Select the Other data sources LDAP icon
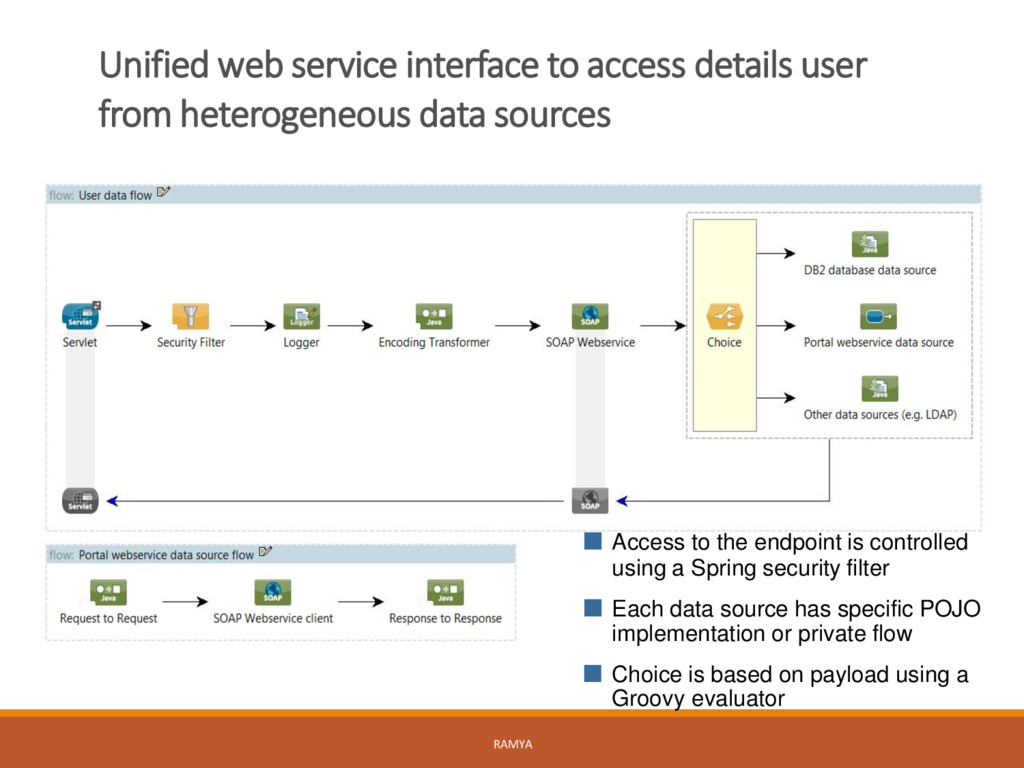The height and width of the screenshot is (768, 1024). tap(880, 389)
